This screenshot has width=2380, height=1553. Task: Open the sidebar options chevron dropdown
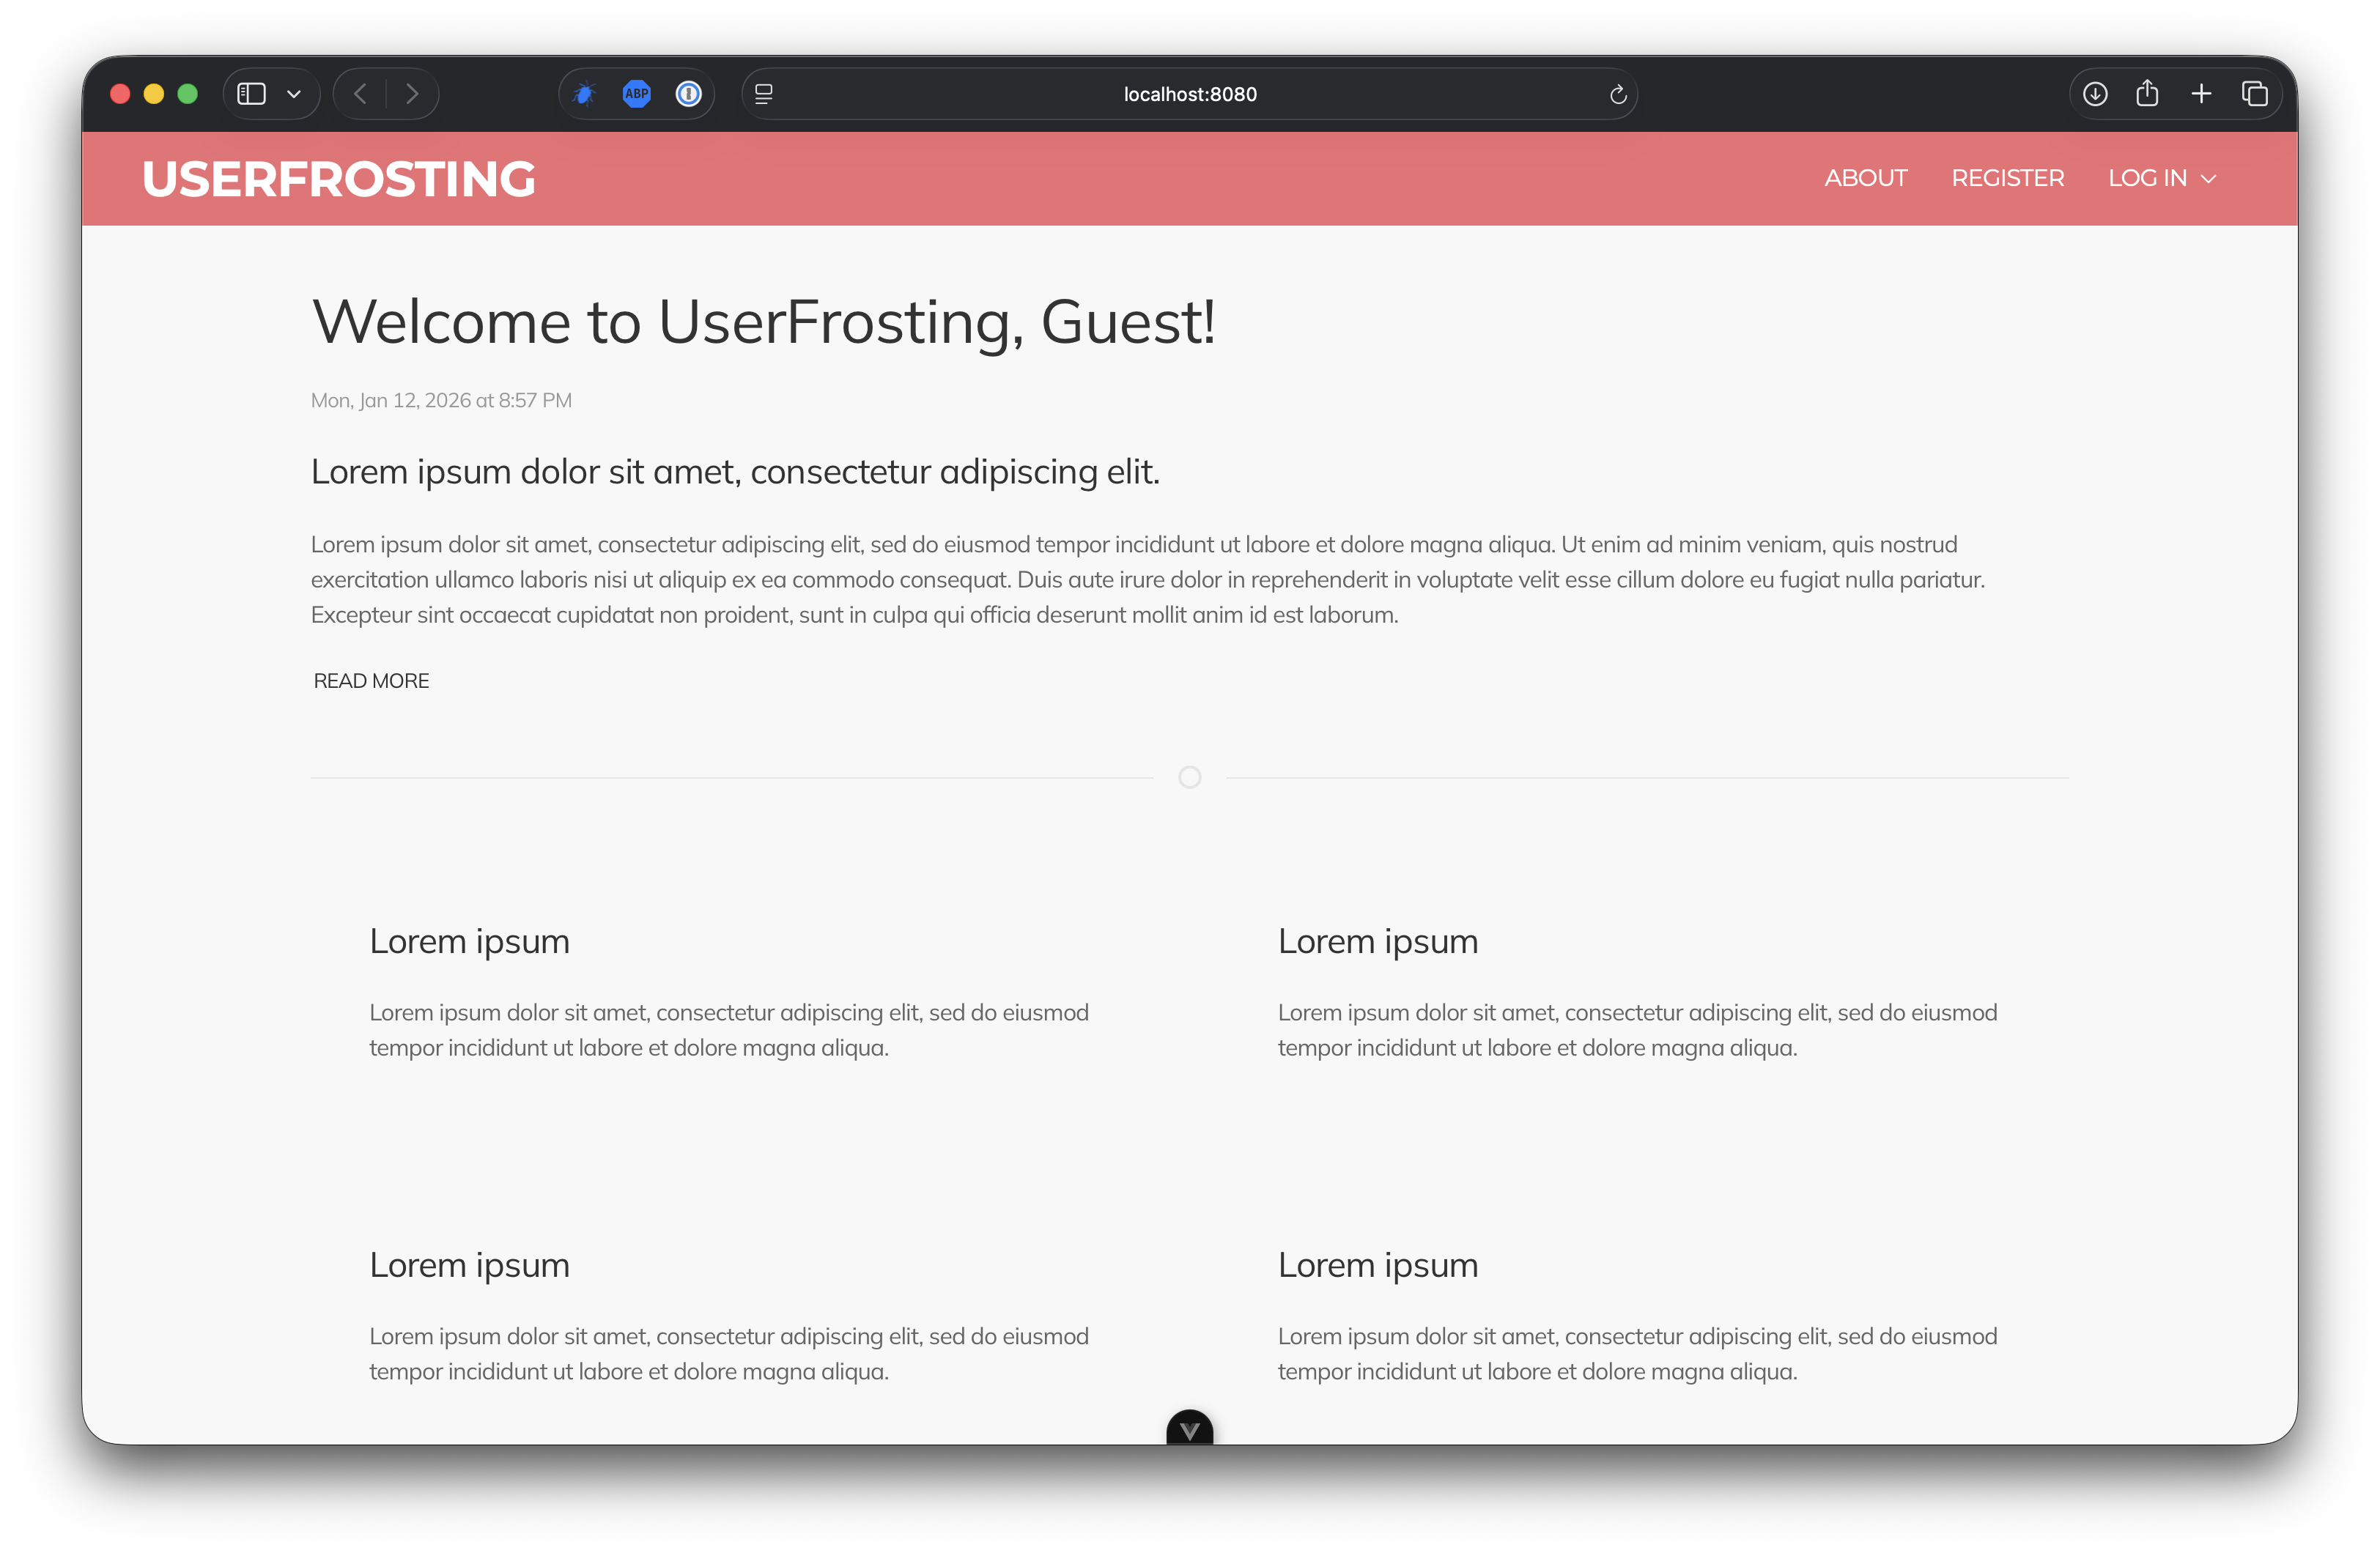click(294, 94)
